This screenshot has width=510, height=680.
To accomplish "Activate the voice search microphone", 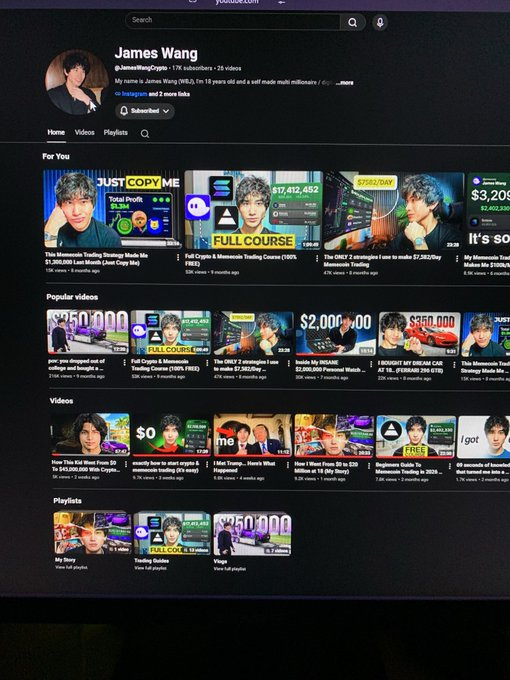I will (380, 23).
